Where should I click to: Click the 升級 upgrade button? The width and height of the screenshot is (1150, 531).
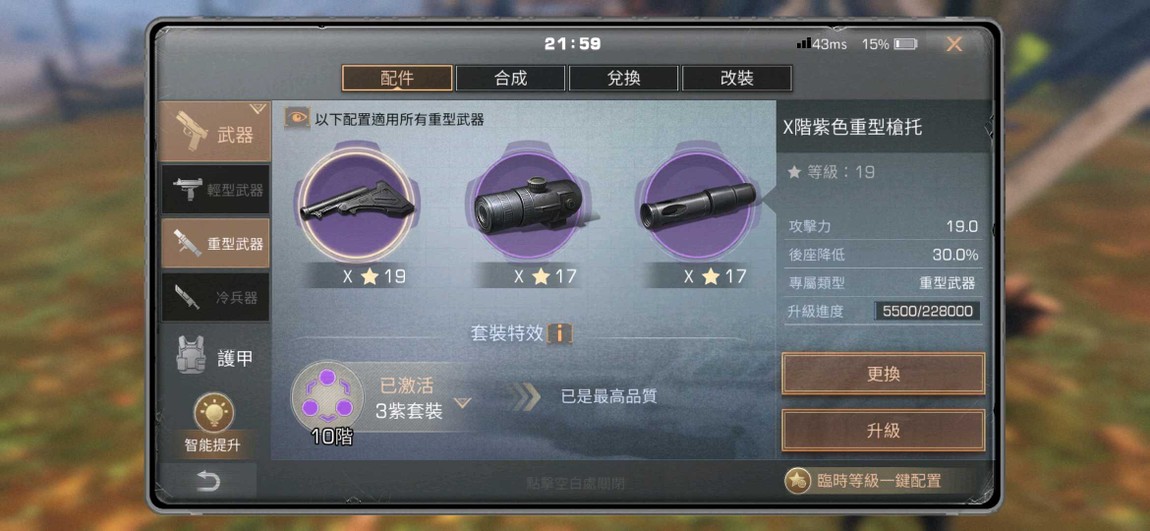pyautogui.click(x=883, y=431)
